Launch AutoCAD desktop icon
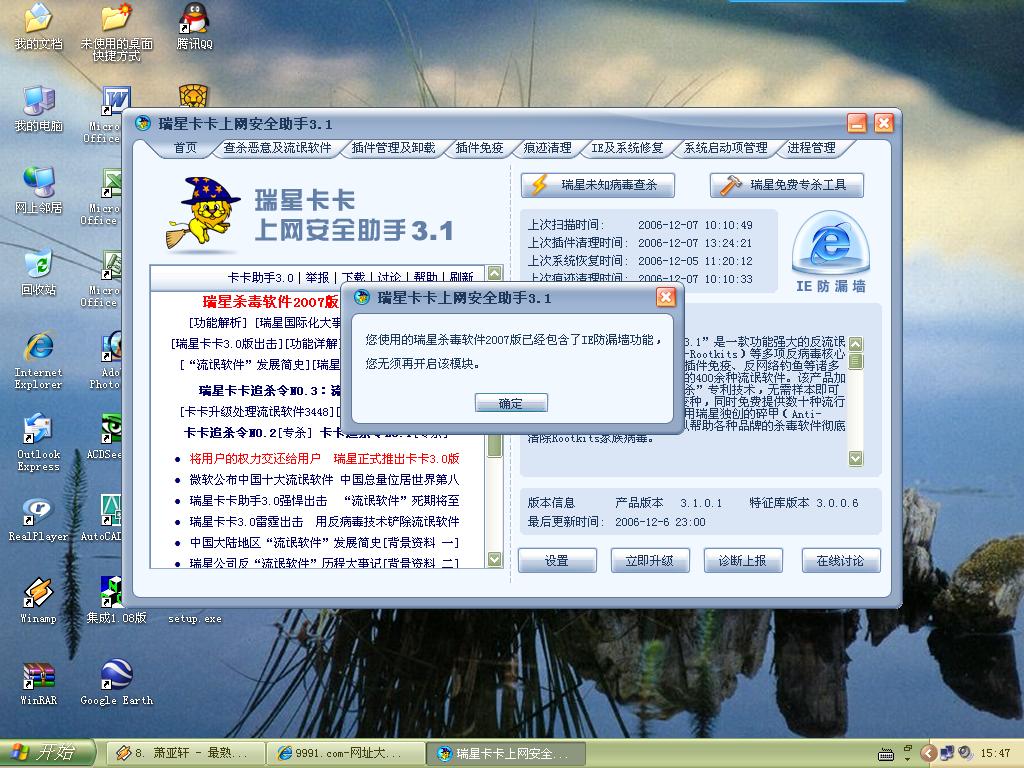1024x768 pixels. 102,519
